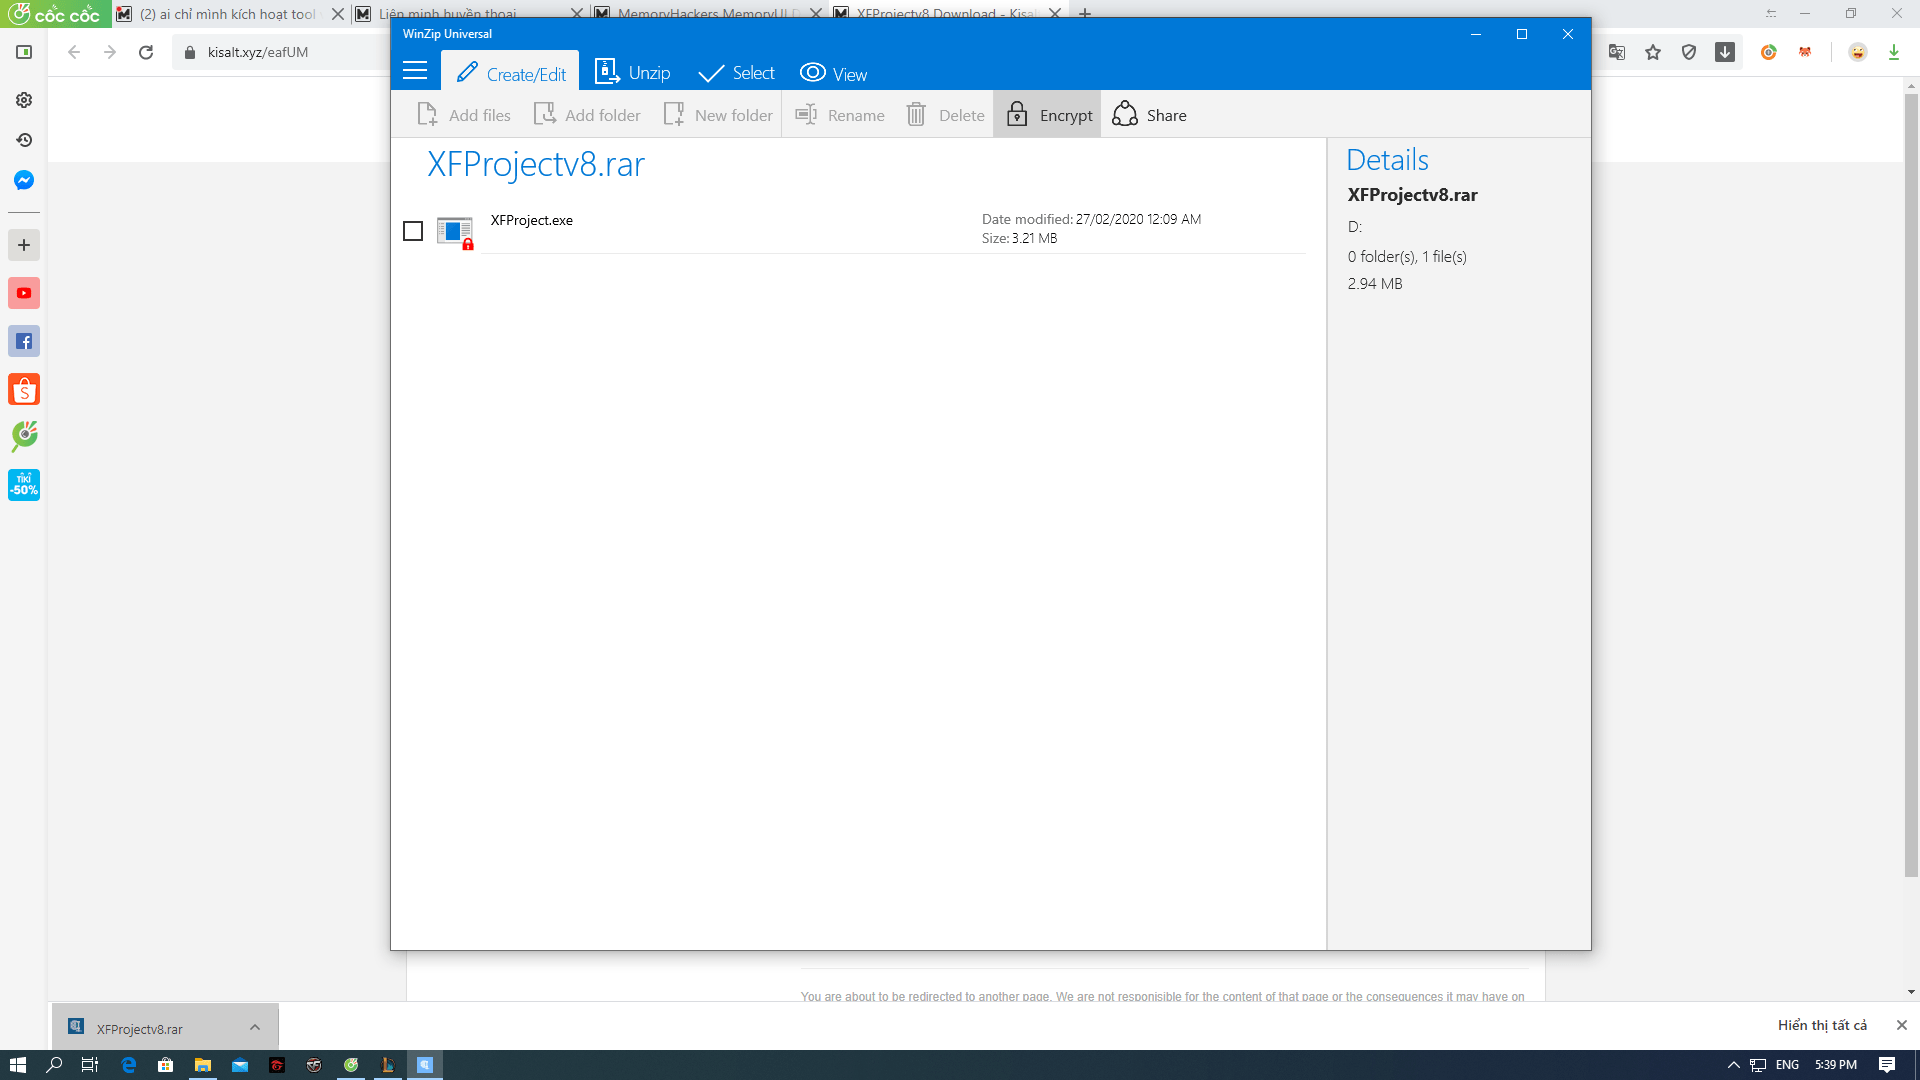
Task: Click the green Cốc Cốc sidebar shortcut
Action: 24,436
